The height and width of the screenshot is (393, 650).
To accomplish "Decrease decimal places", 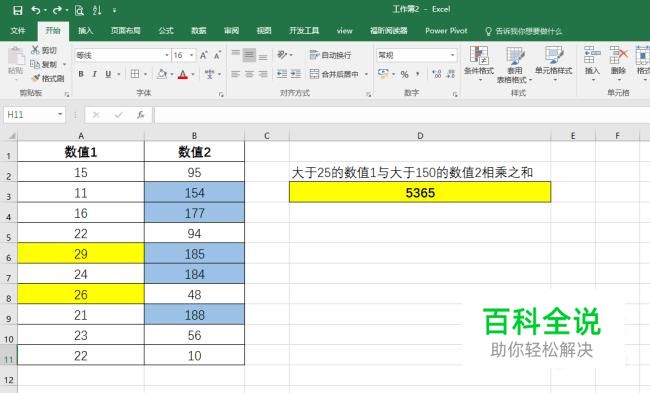I will click(x=451, y=74).
